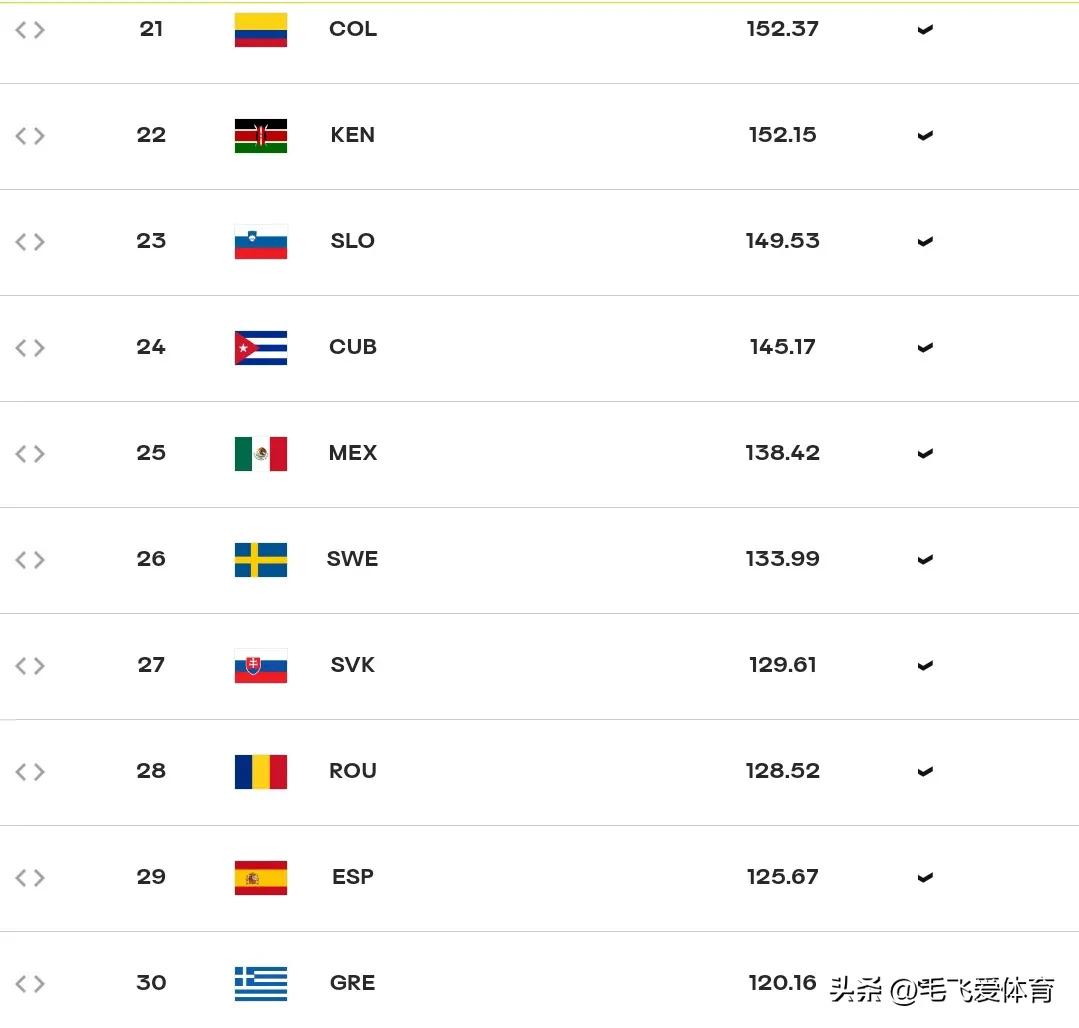1079x1028 pixels.
Task: Expand the COL row chevron
Action: [x=925, y=30]
